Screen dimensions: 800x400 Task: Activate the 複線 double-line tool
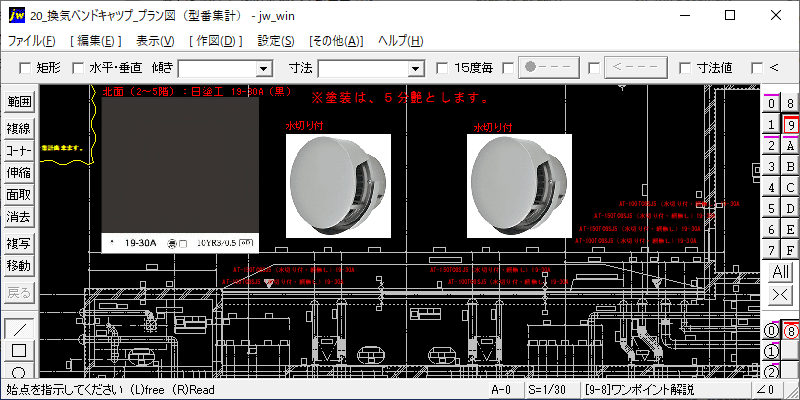(19, 129)
